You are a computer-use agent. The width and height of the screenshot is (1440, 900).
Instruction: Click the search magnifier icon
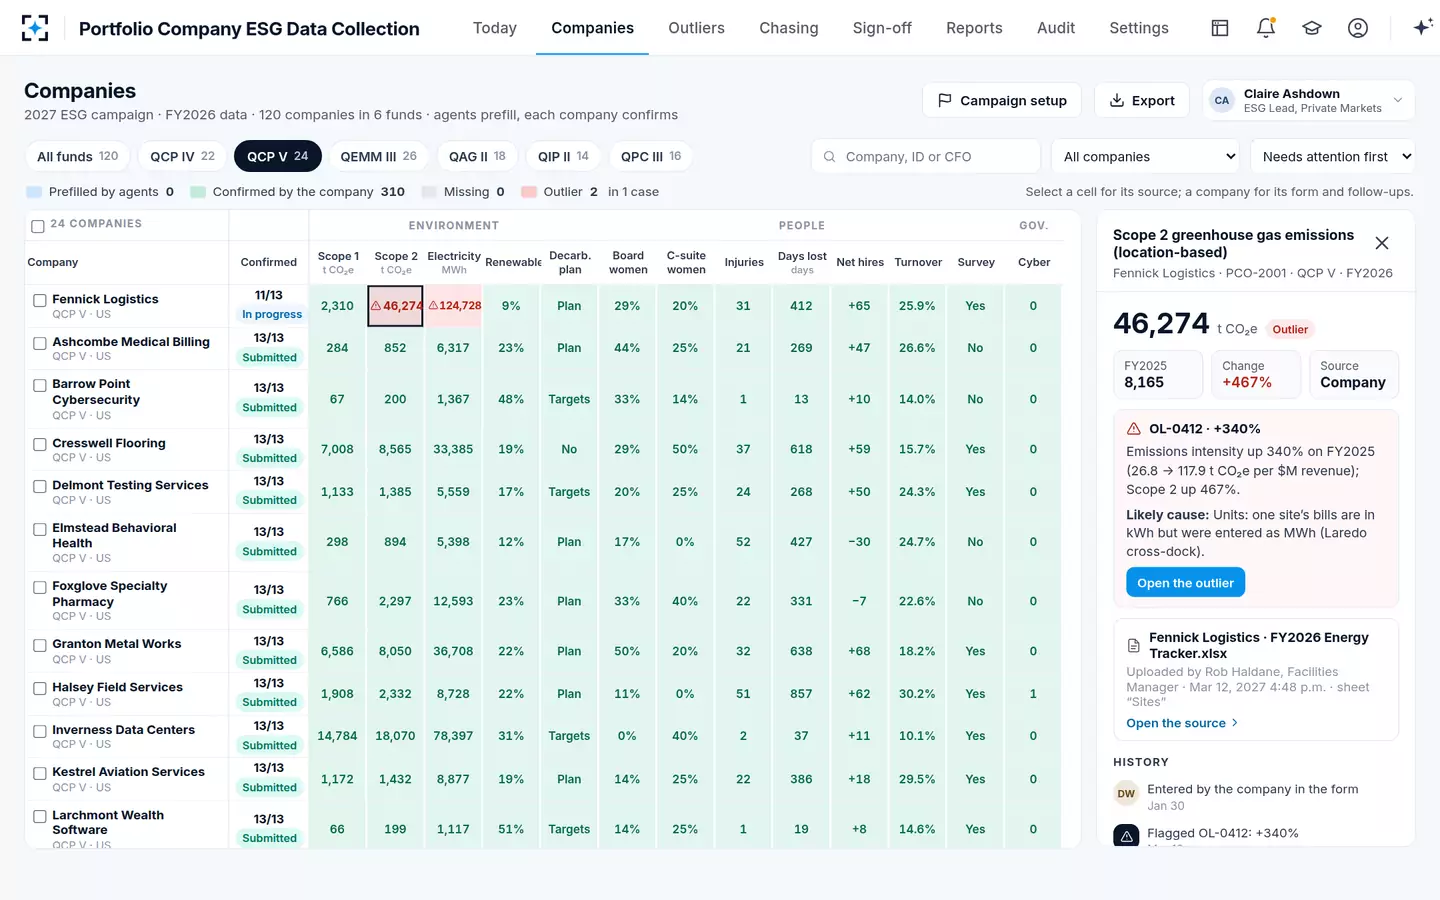tap(829, 157)
